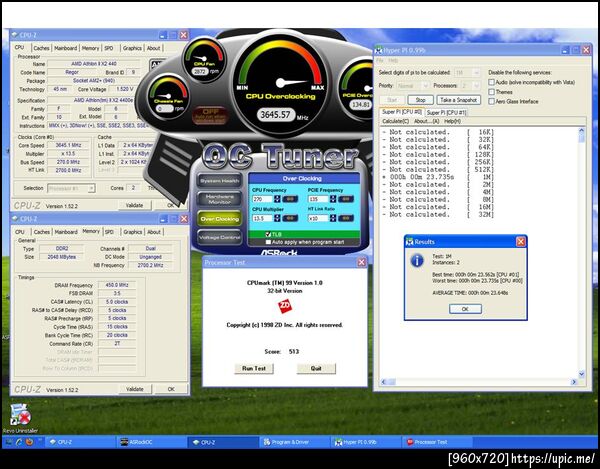
Task: Click the ZD logo in Processor Test
Action: click(x=285, y=306)
